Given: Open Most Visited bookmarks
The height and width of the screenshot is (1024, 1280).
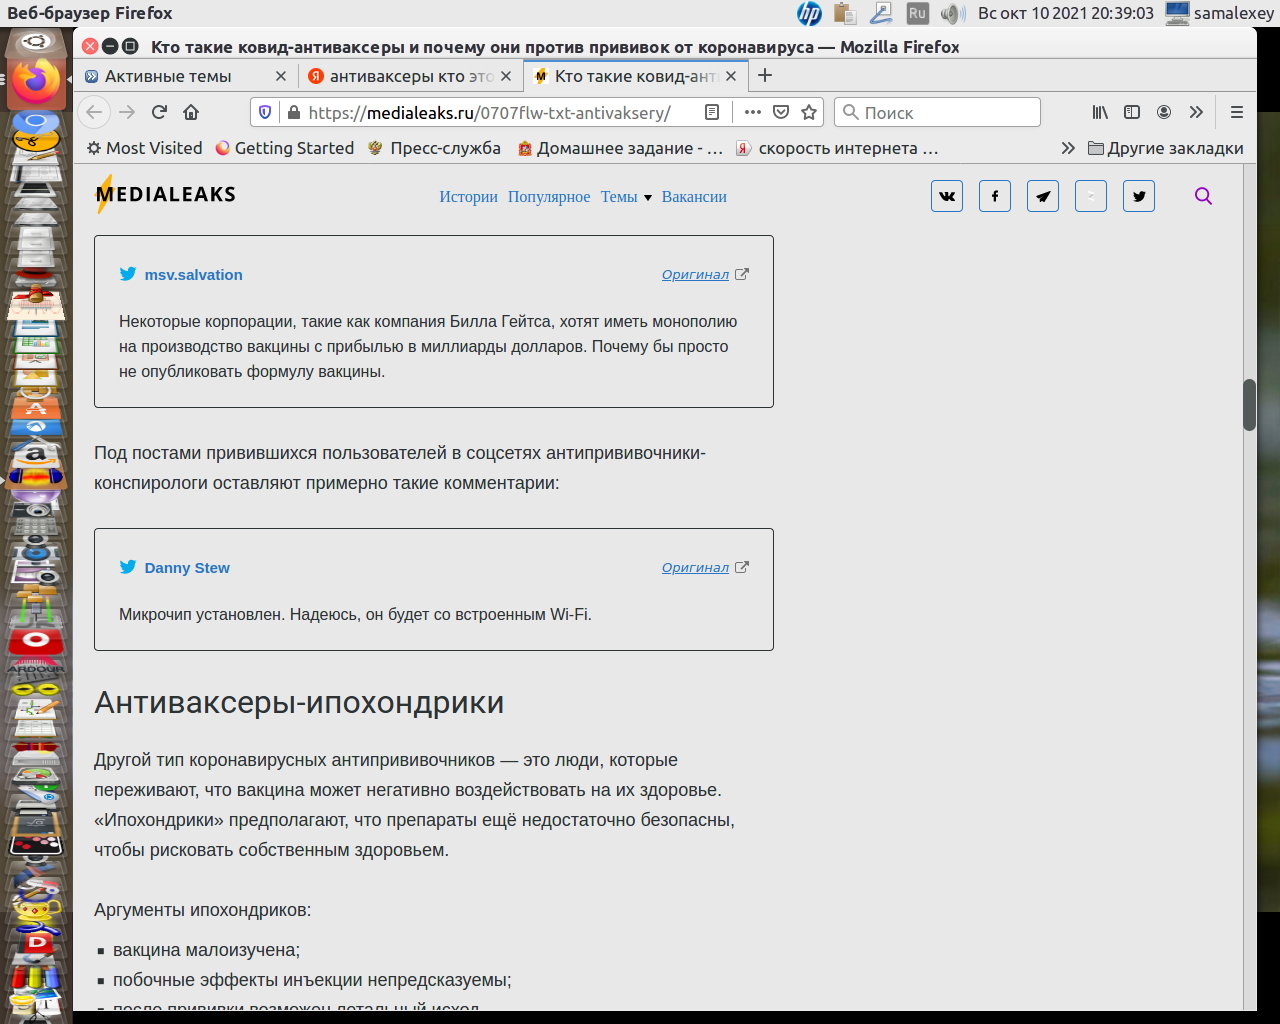Looking at the screenshot, I should click(145, 148).
